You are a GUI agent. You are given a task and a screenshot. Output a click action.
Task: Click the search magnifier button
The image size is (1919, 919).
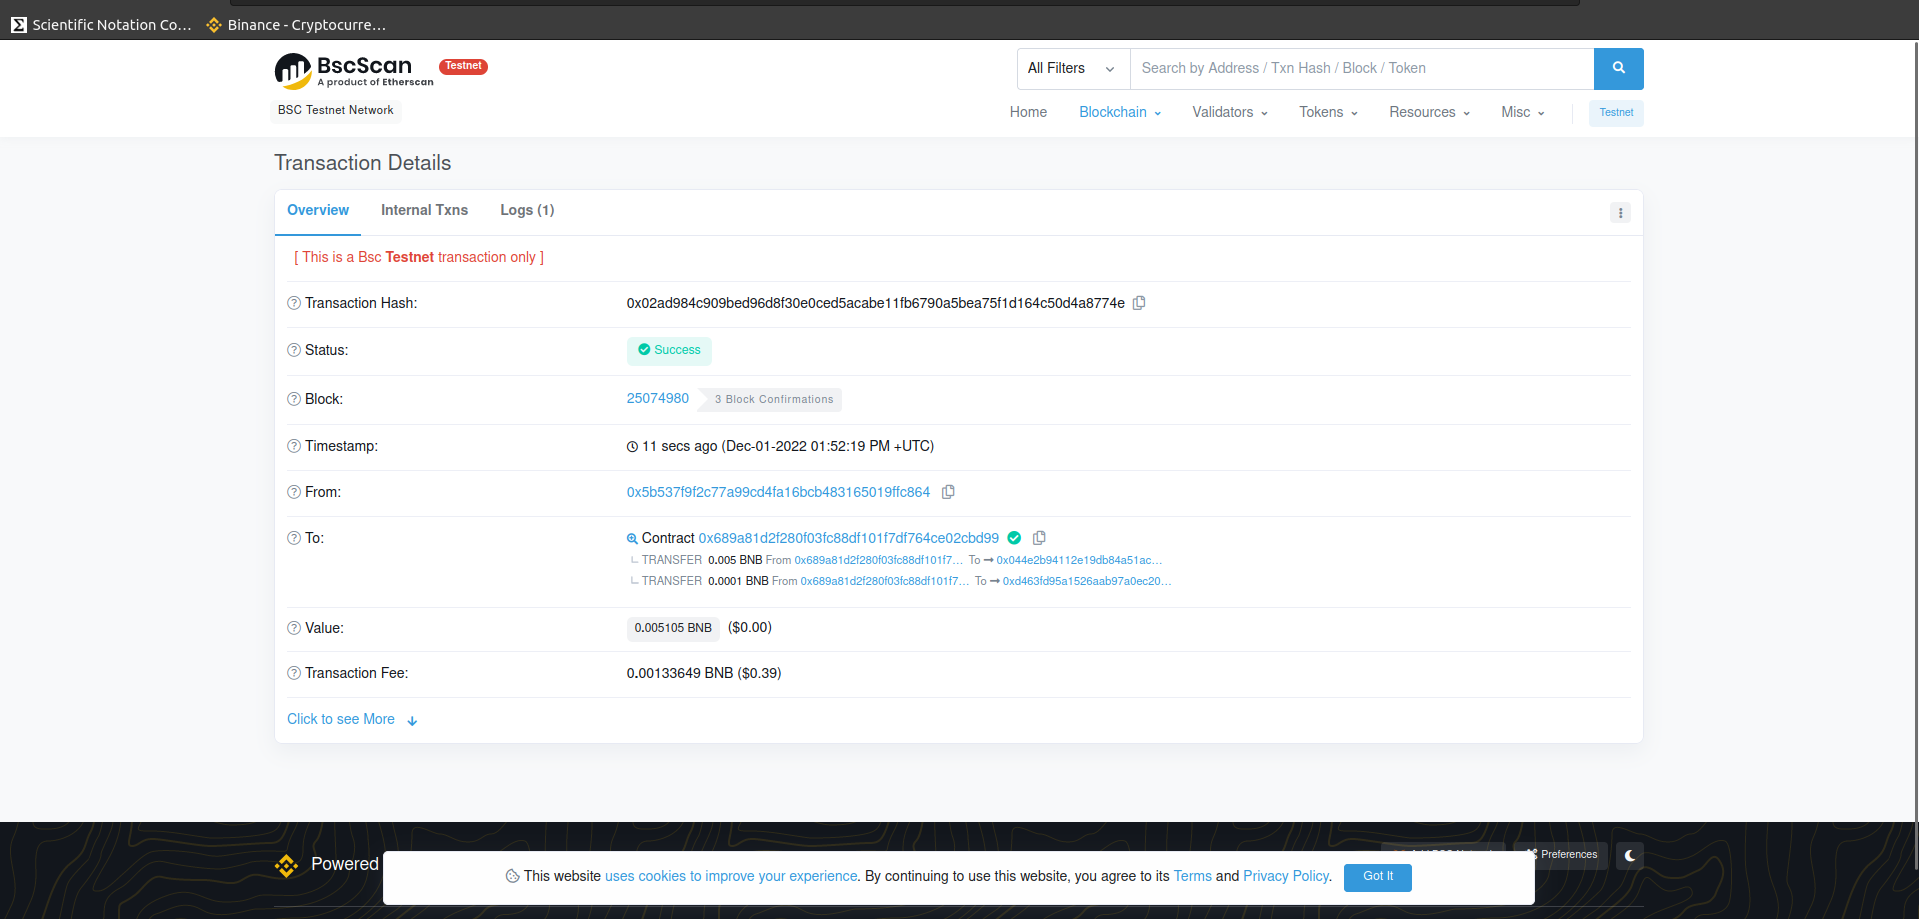tap(1618, 68)
